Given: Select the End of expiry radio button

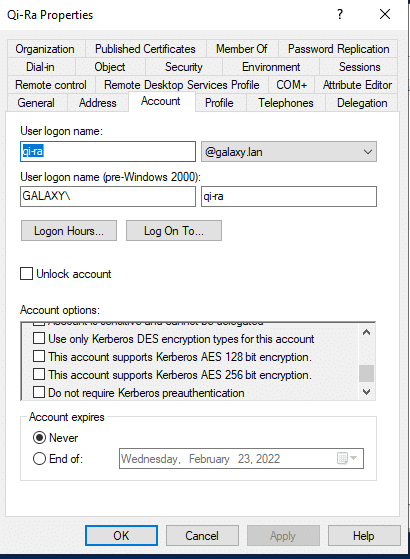Looking at the screenshot, I should [x=39, y=458].
